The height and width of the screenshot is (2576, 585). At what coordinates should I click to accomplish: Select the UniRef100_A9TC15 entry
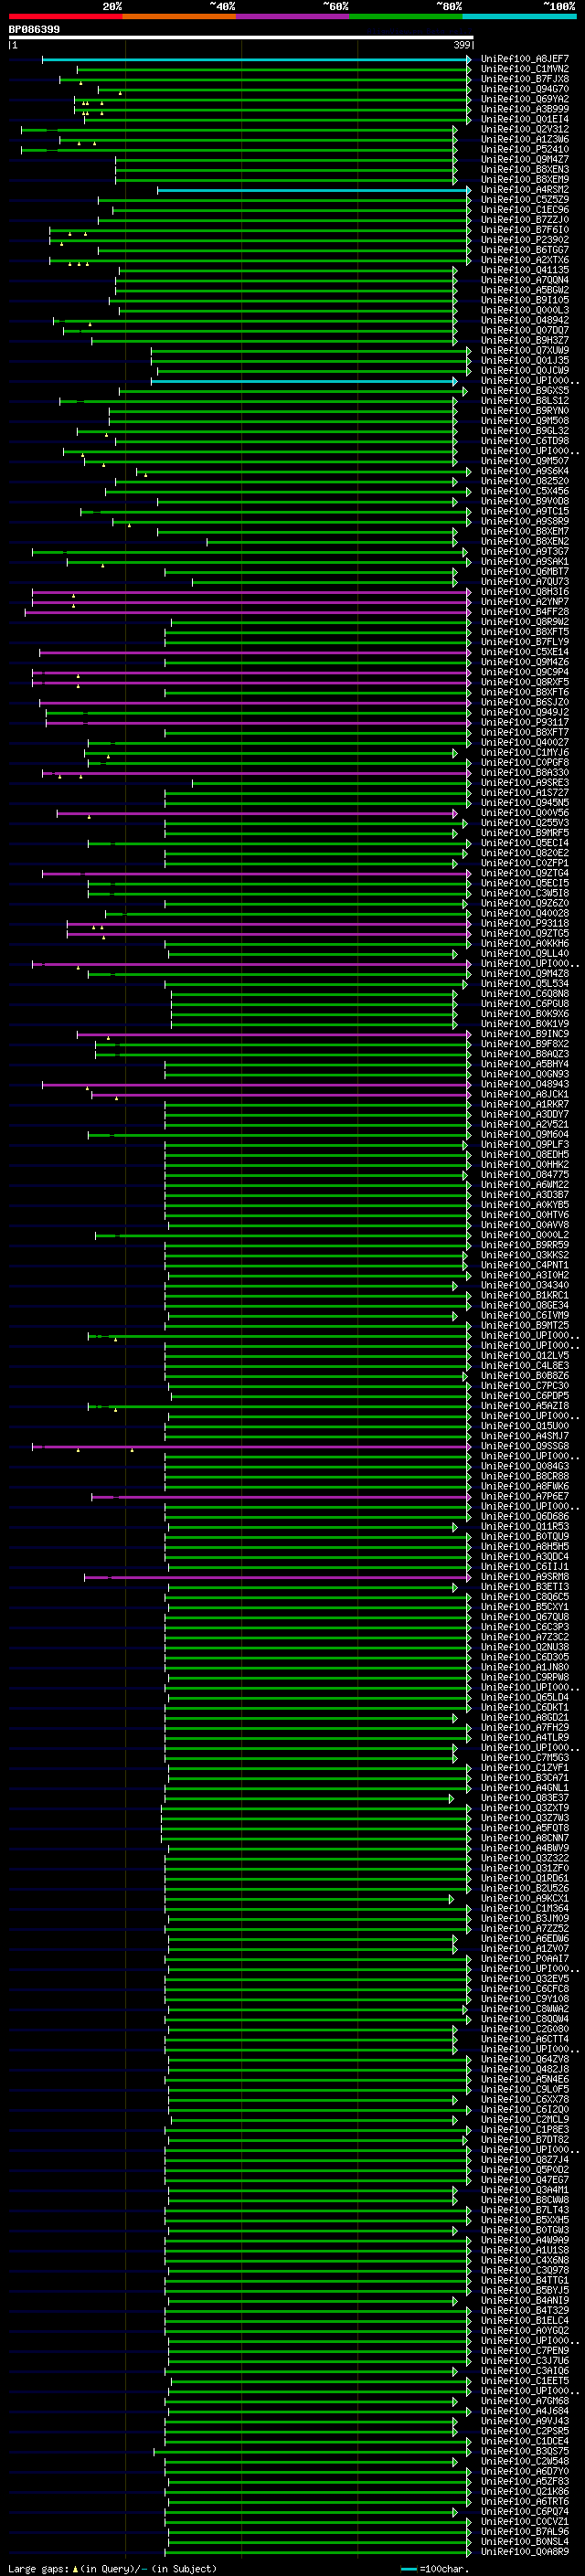click(x=524, y=511)
